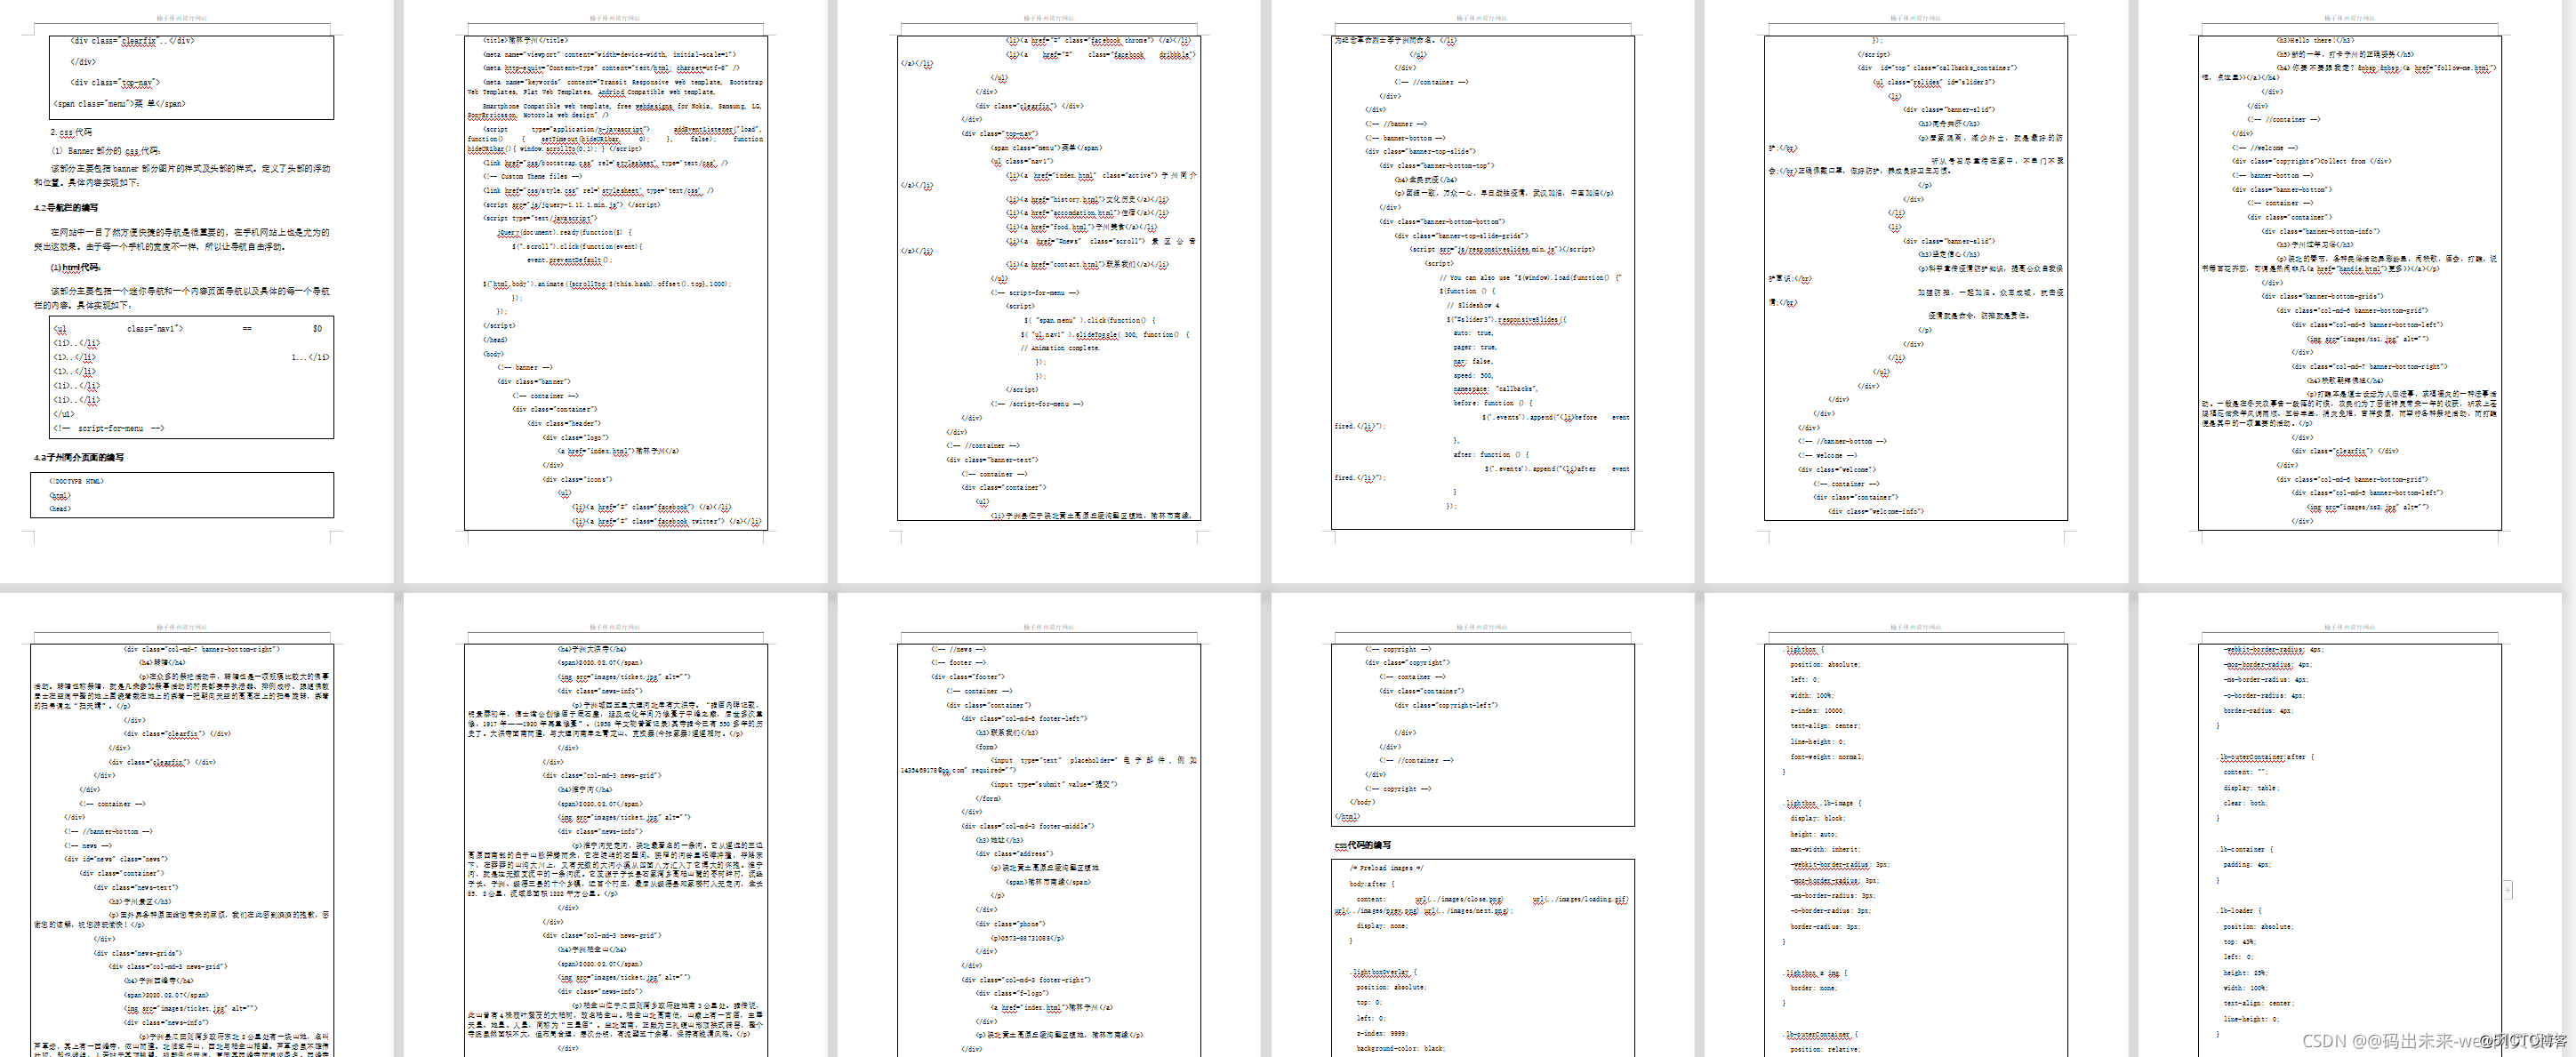
Task: Click the "</head>" tag line
Action: [495, 340]
